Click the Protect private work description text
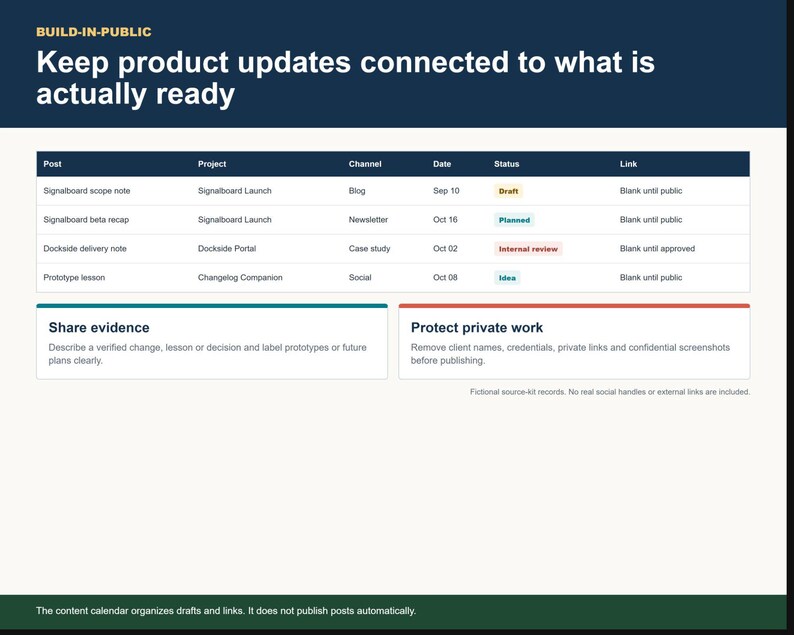 pos(570,354)
